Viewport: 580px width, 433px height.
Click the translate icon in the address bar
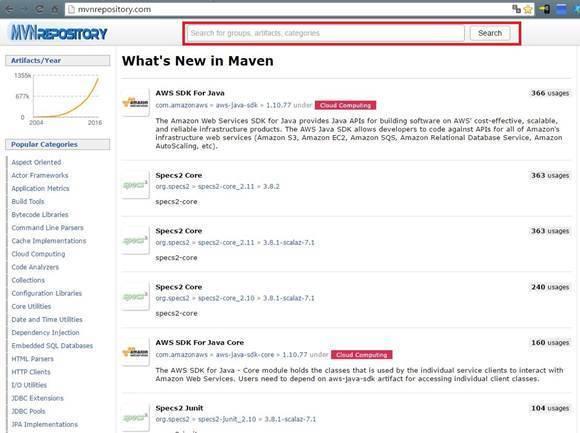[x=516, y=9]
